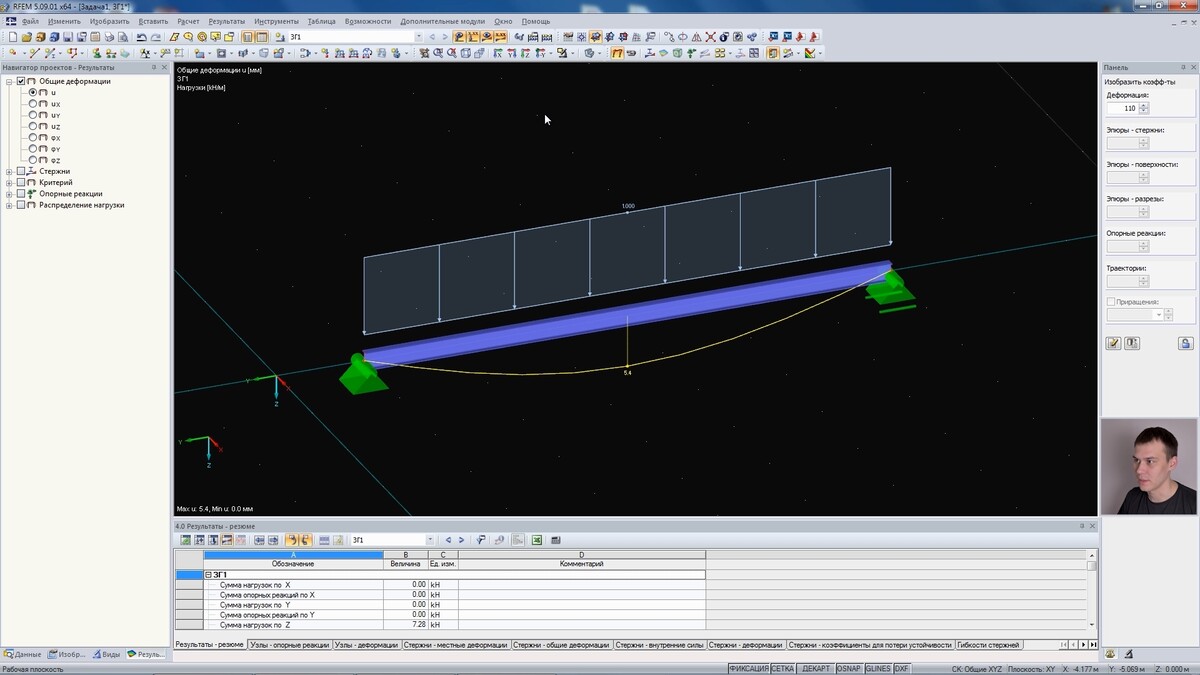
Task: Toggle OSNAP in status bar
Action: pos(848,669)
